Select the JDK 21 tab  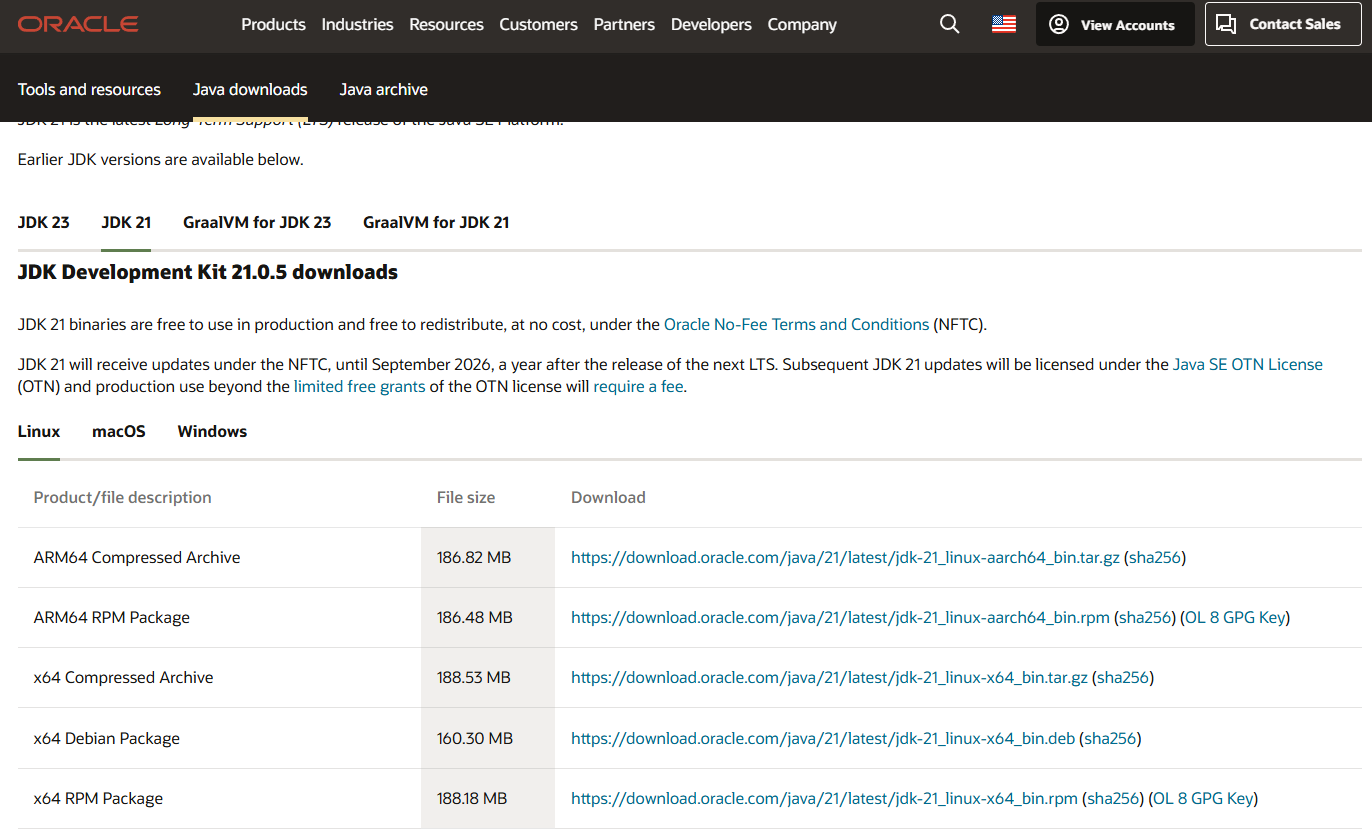pos(126,222)
